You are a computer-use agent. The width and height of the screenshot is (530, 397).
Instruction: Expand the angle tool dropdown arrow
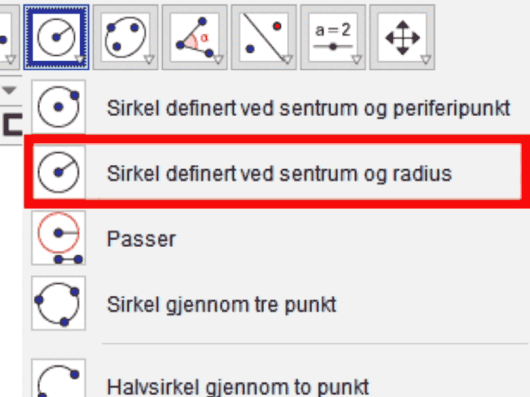coord(219,60)
